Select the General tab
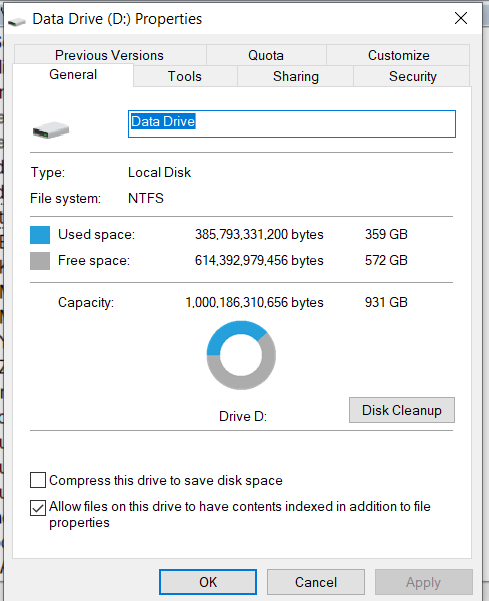The height and width of the screenshot is (601, 489). point(73,75)
